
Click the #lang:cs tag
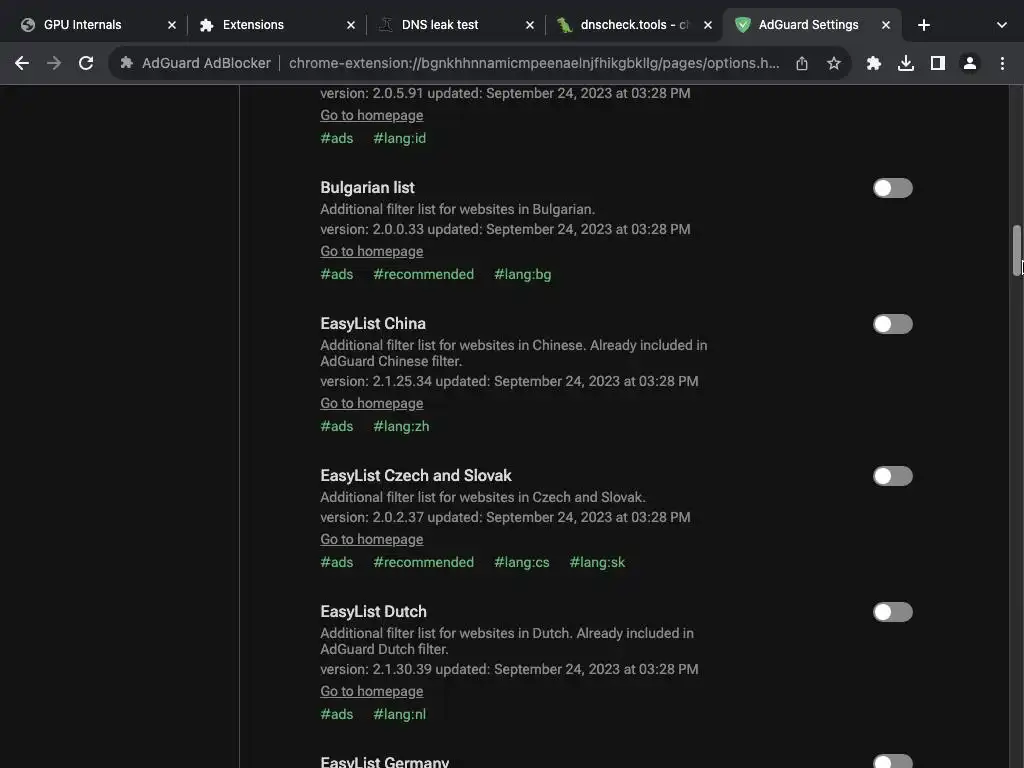pos(521,562)
